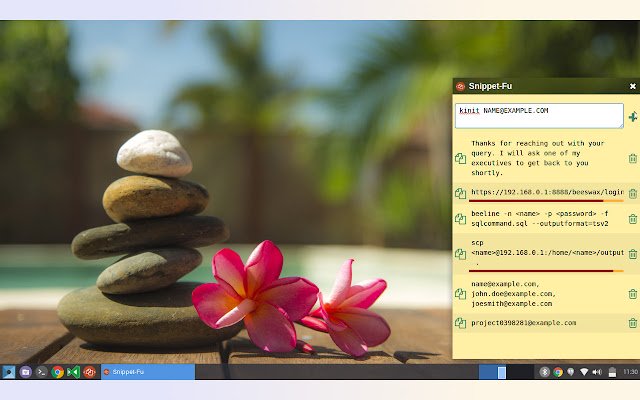Click the battery indicator in the tray
640x400 pixels.
click(612, 372)
